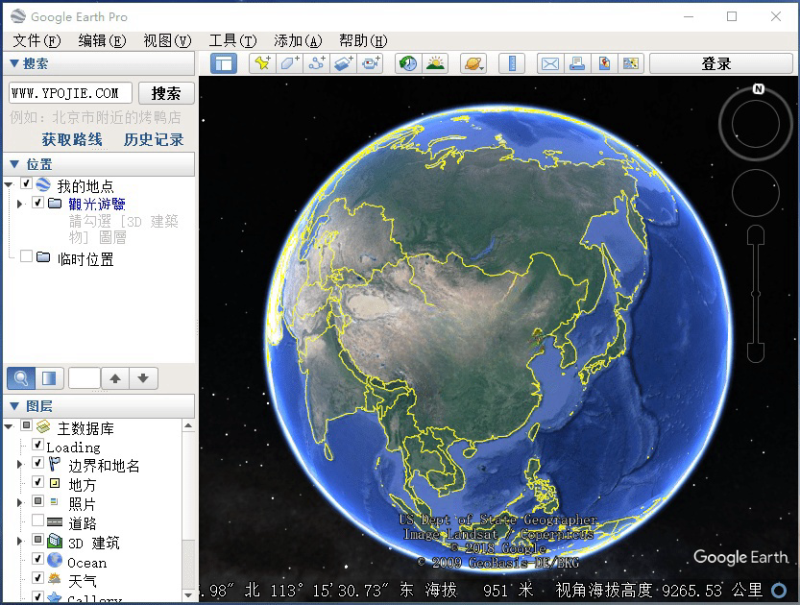This screenshot has width=800, height=605.
Task: Click the 获取路线 directions link
Action: pos(72,139)
